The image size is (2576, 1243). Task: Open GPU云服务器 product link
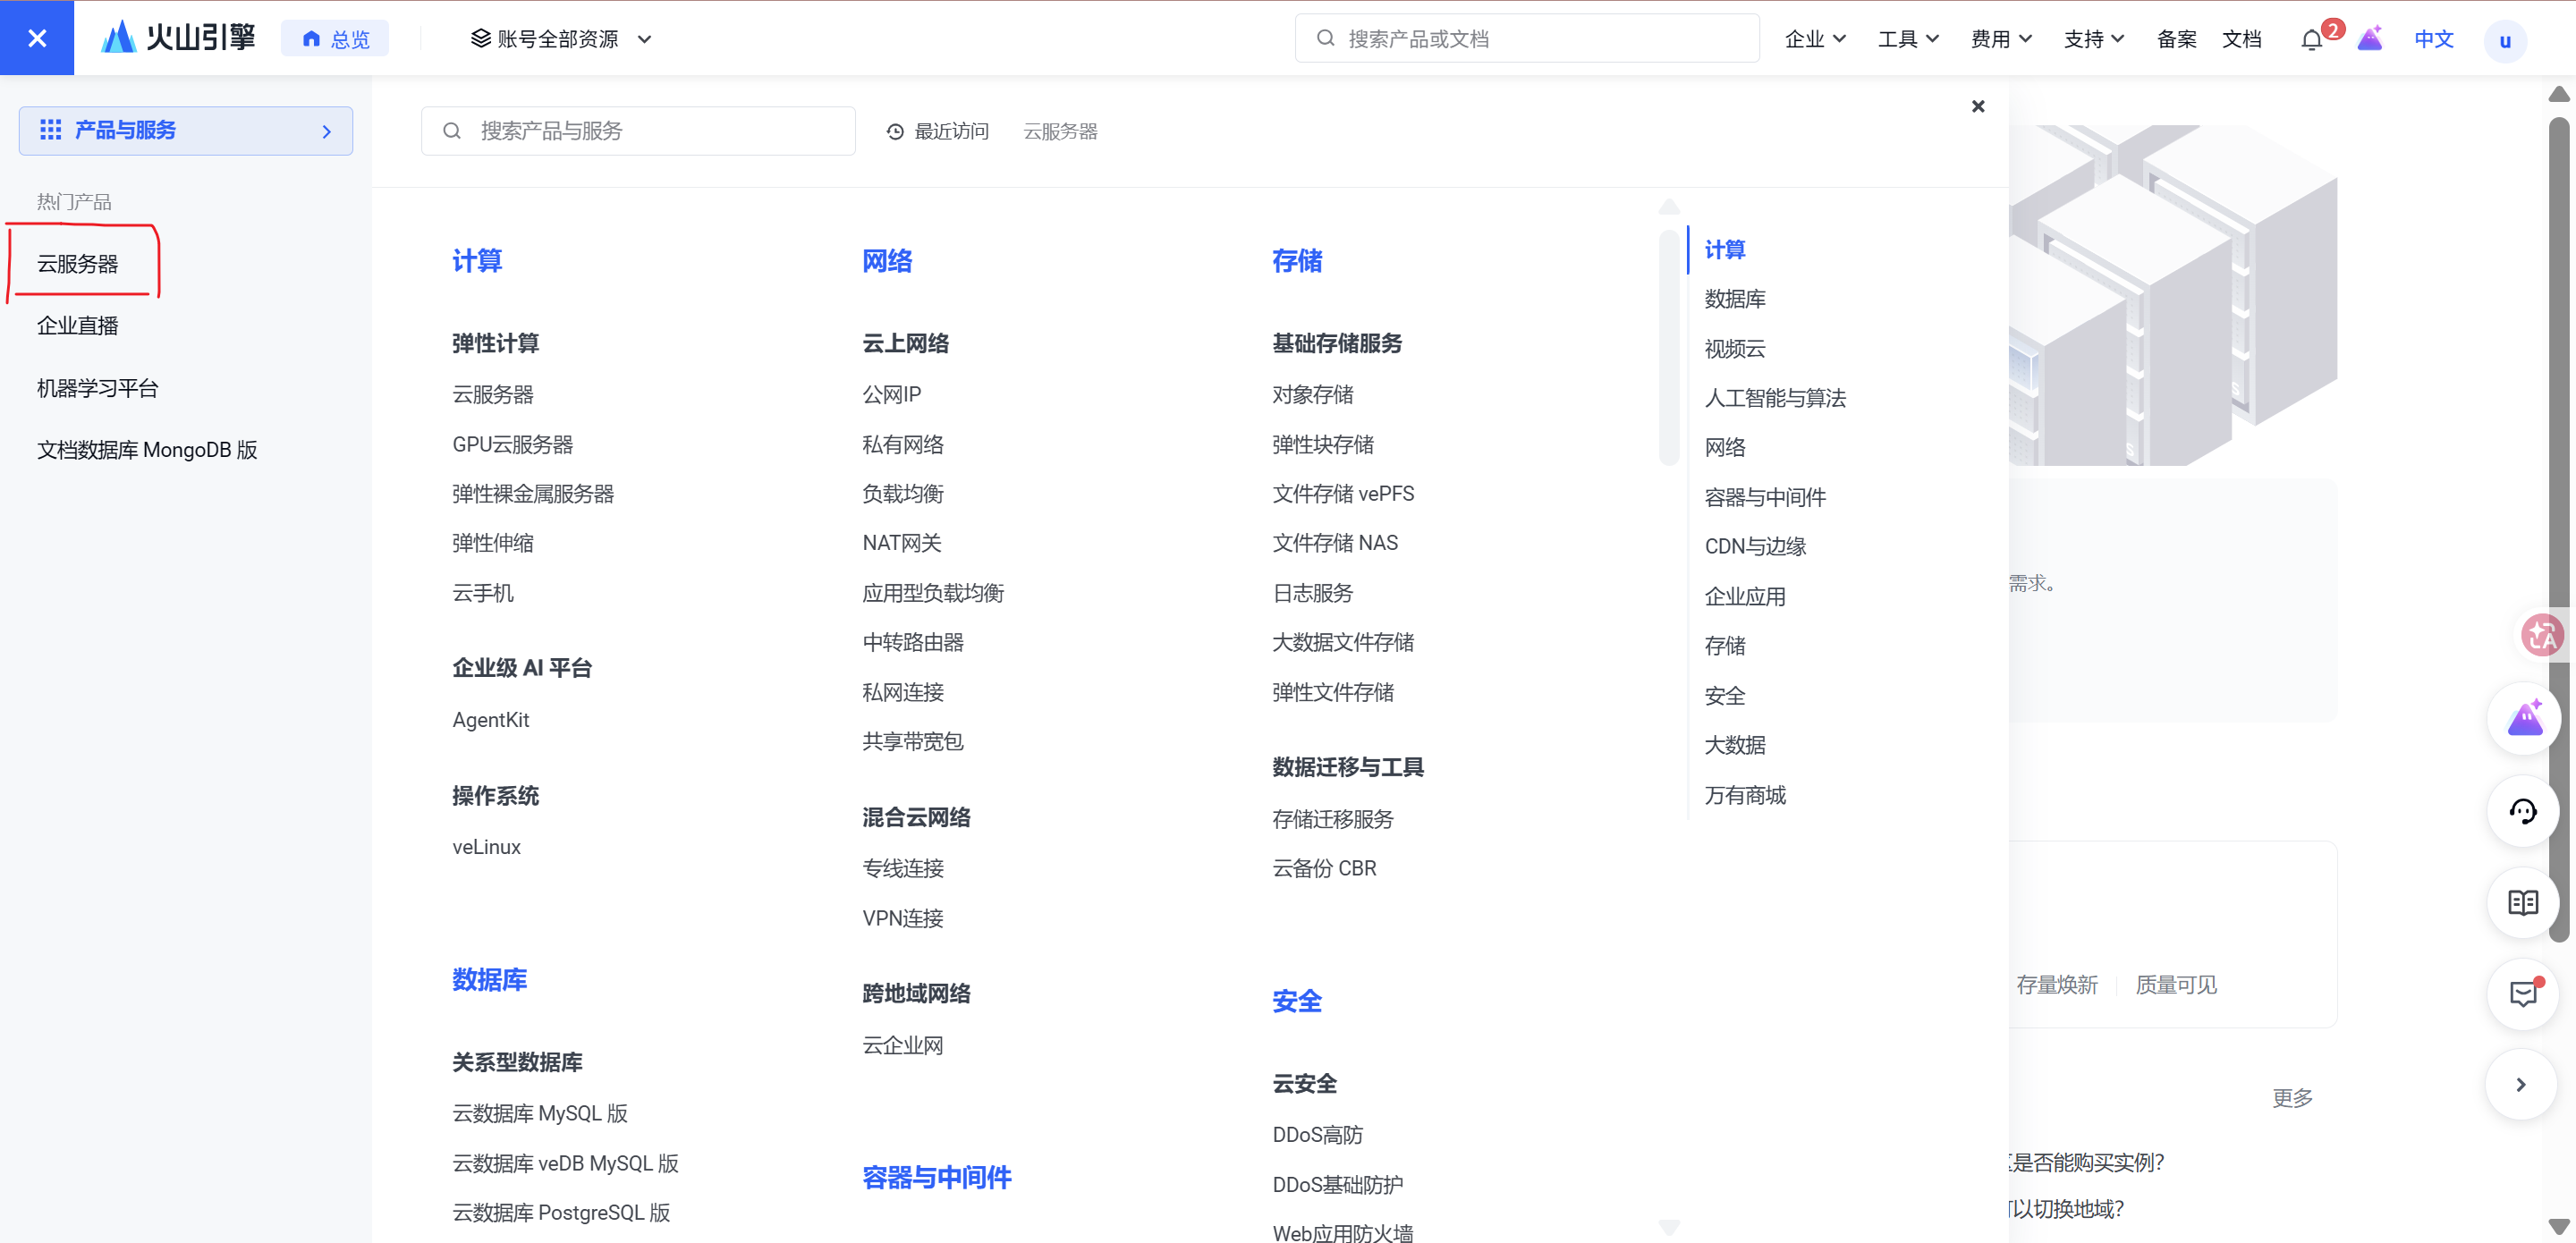click(x=512, y=444)
